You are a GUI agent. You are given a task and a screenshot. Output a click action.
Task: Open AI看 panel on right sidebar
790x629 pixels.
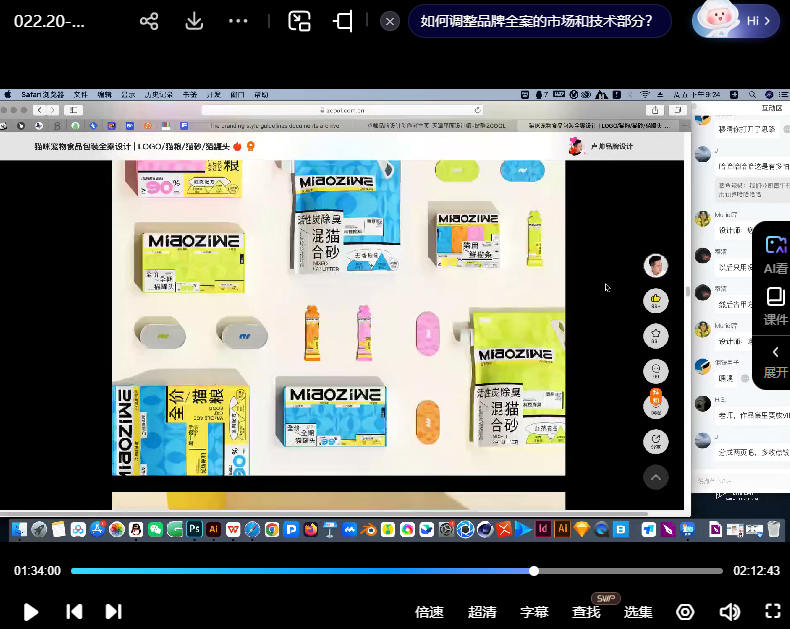pos(775,254)
